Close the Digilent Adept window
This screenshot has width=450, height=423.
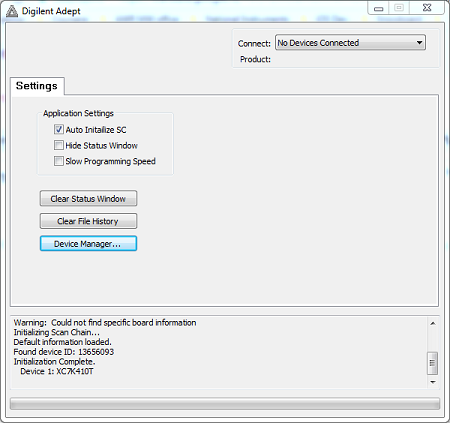pos(427,8)
